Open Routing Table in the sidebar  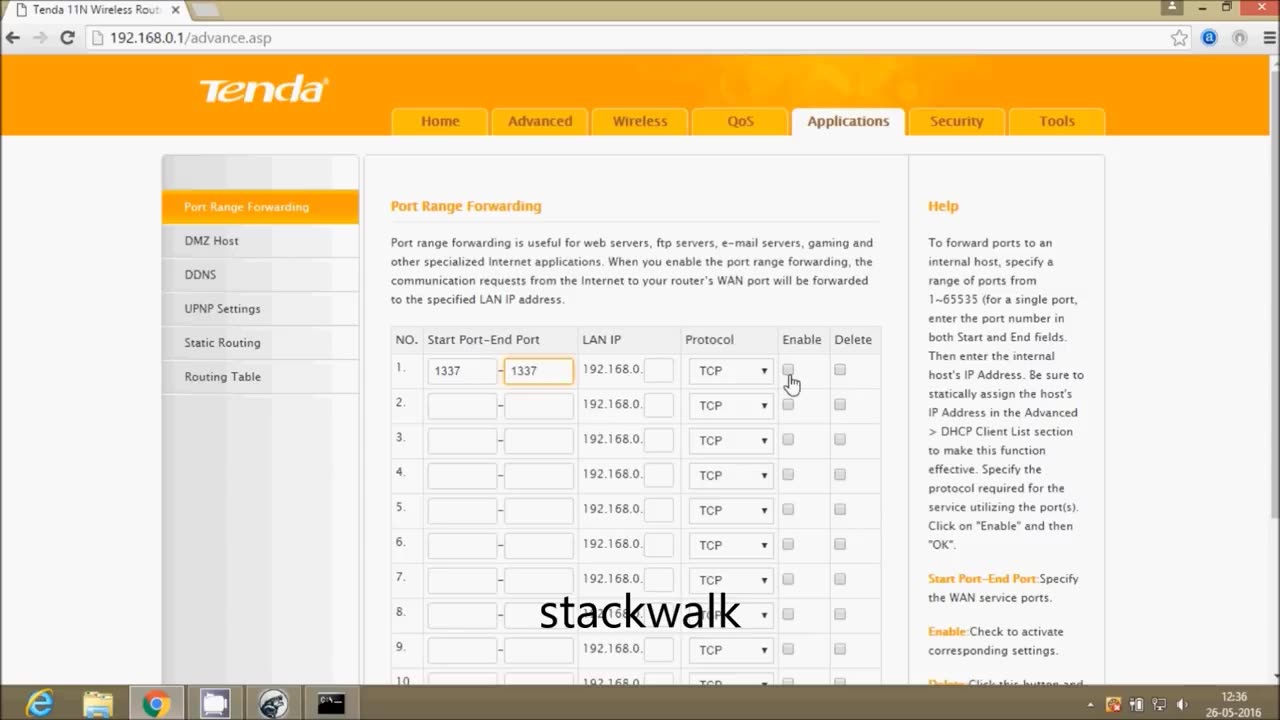click(x=260, y=377)
